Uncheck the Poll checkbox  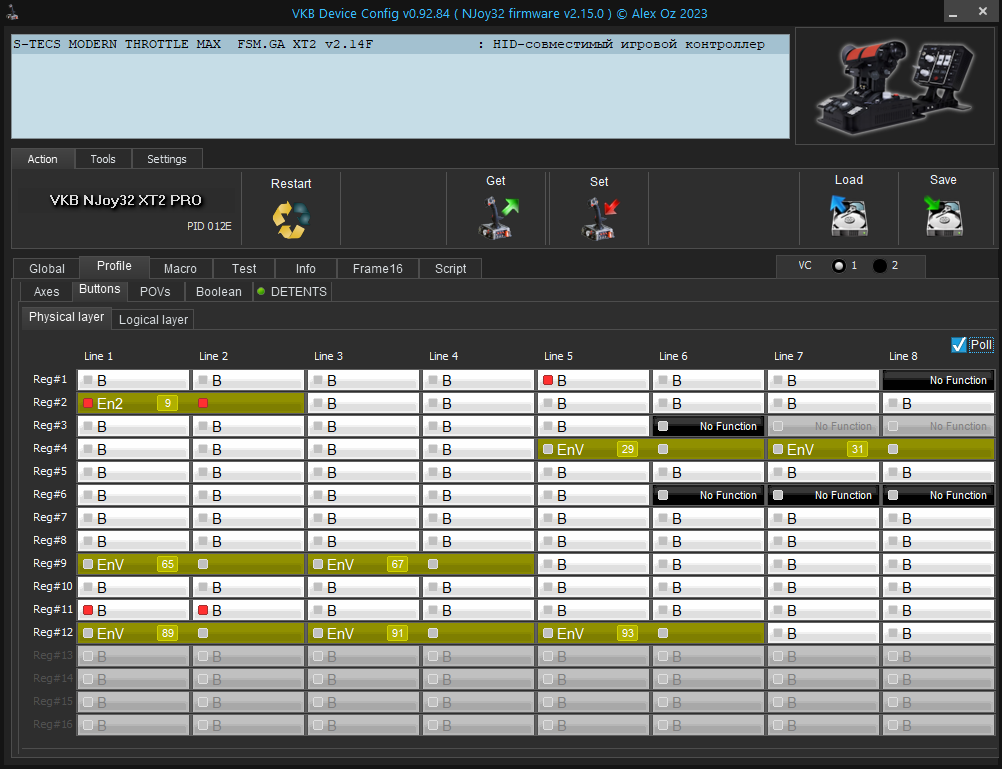click(x=959, y=345)
